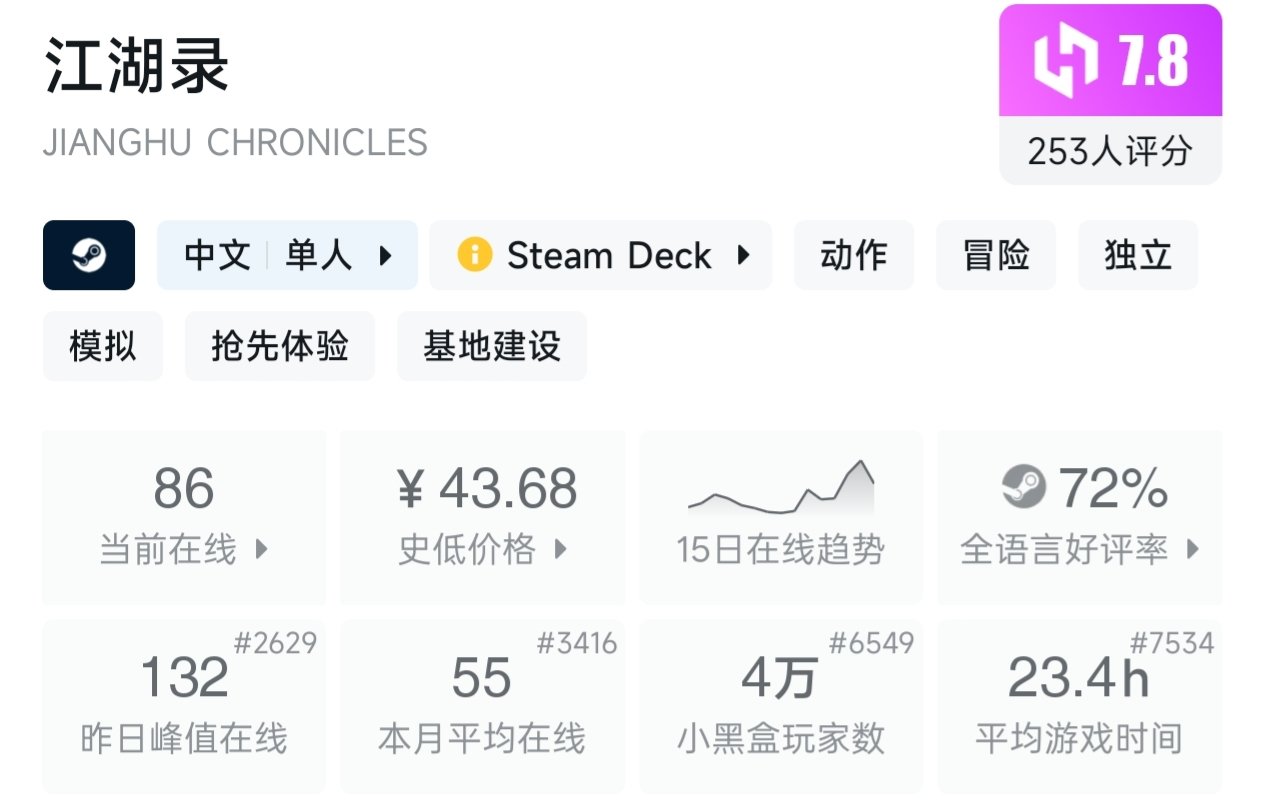Click the 平均游戏时间 23.4h card
This screenshot has width=1264, height=806.
click(1078, 706)
